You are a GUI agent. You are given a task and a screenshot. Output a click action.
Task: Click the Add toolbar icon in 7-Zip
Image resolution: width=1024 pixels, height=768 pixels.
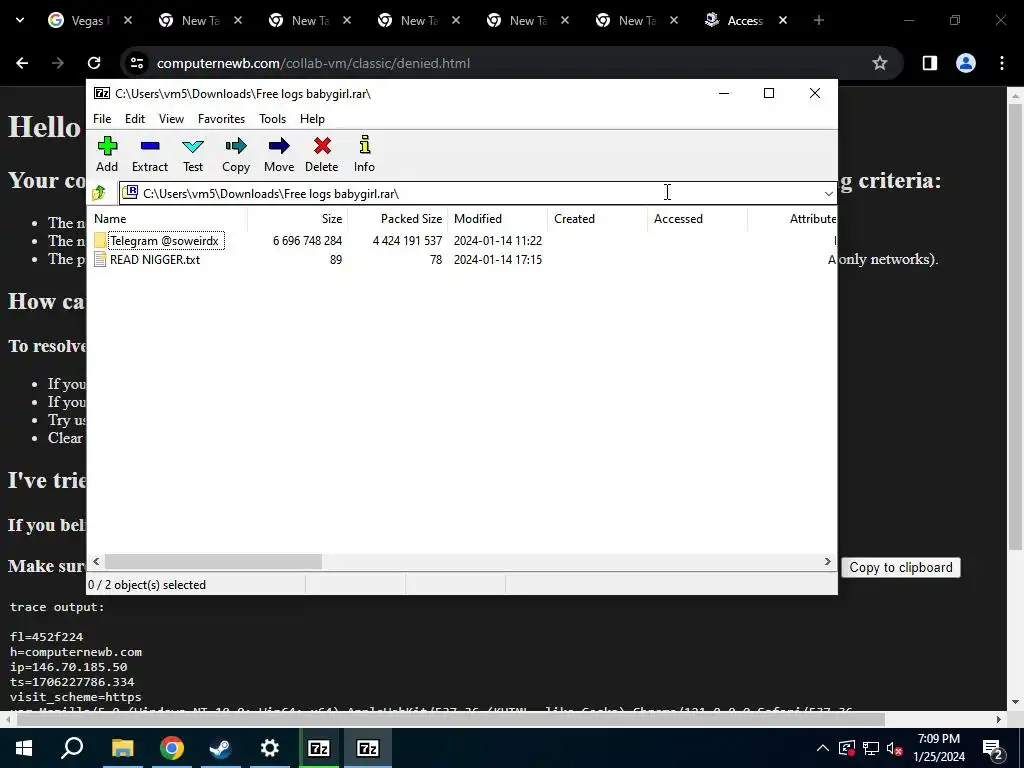[x=107, y=154]
